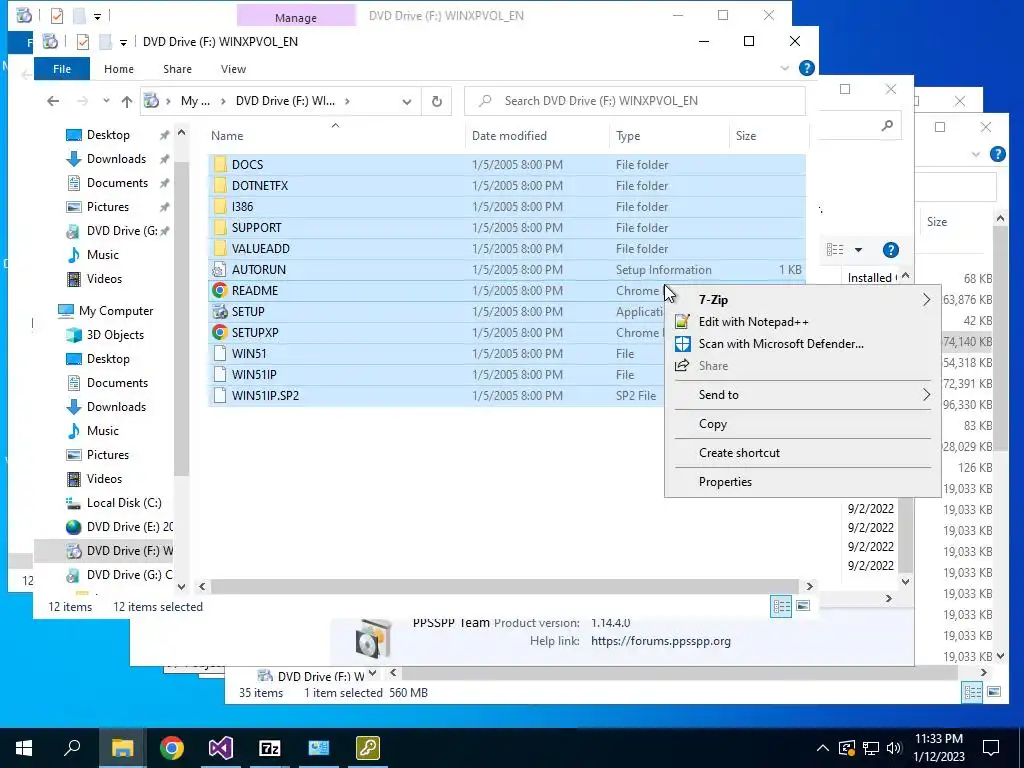Click the Manage tab in back window

pyautogui.click(x=296, y=17)
